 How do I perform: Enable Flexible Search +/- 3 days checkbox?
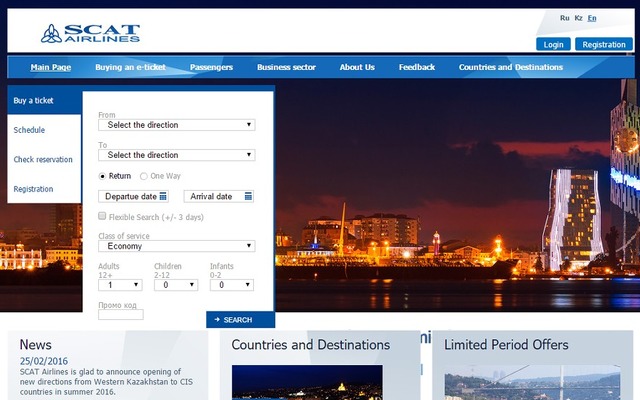click(x=102, y=216)
